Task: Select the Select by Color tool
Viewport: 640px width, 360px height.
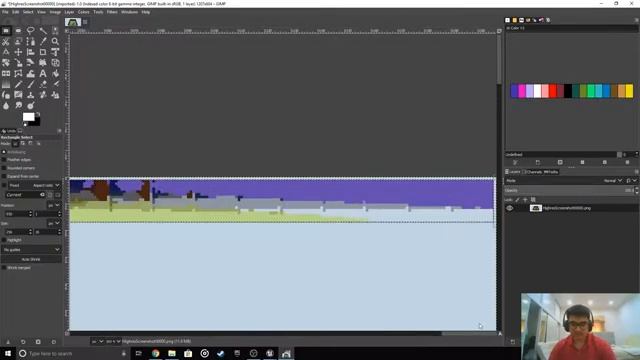Action: (55, 31)
